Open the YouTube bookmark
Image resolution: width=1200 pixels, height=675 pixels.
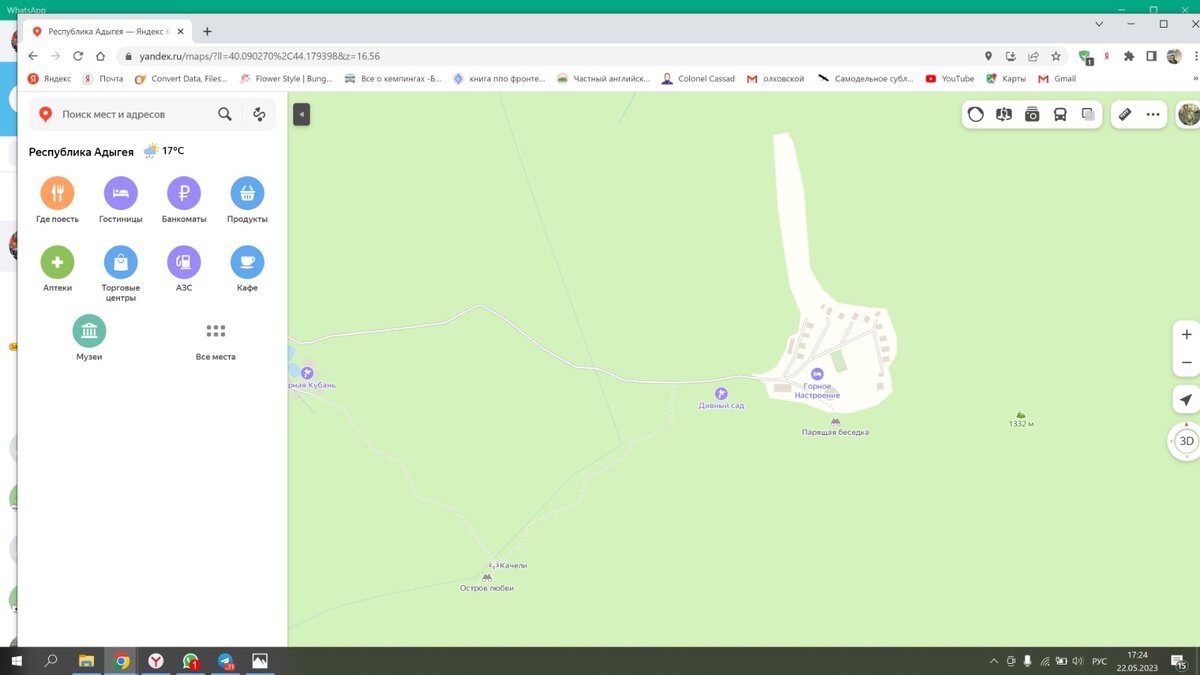tap(950, 78)
